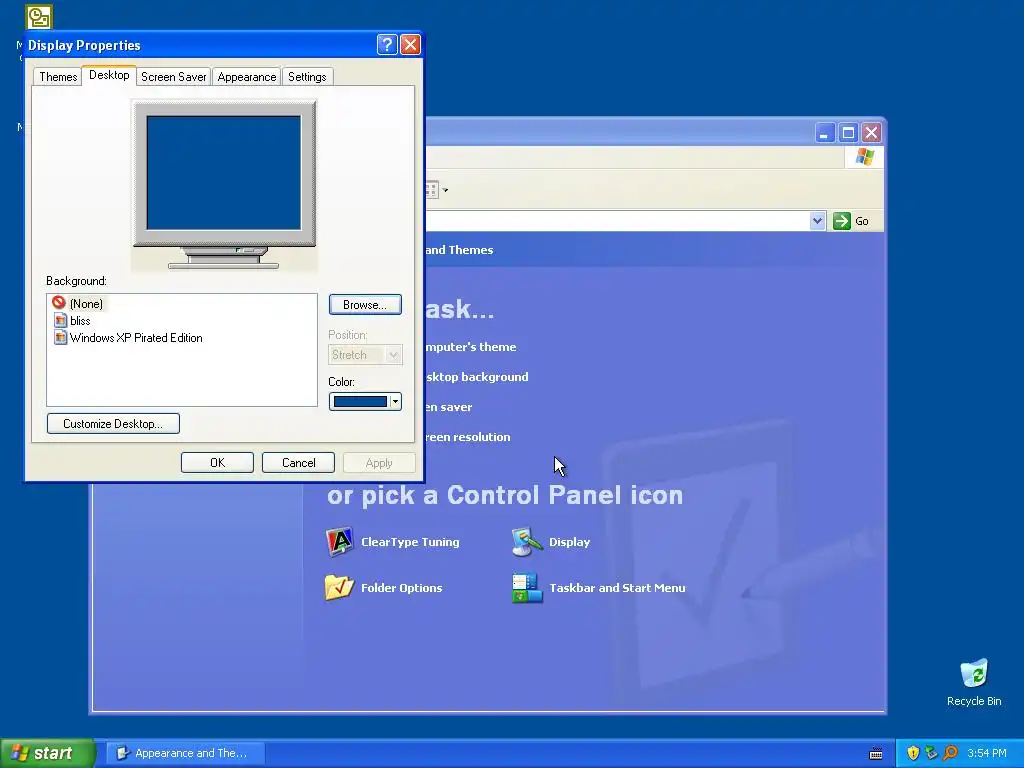Open the Settings tab
The height and width of the screenshot is (768, 1024).
point(307,76)
